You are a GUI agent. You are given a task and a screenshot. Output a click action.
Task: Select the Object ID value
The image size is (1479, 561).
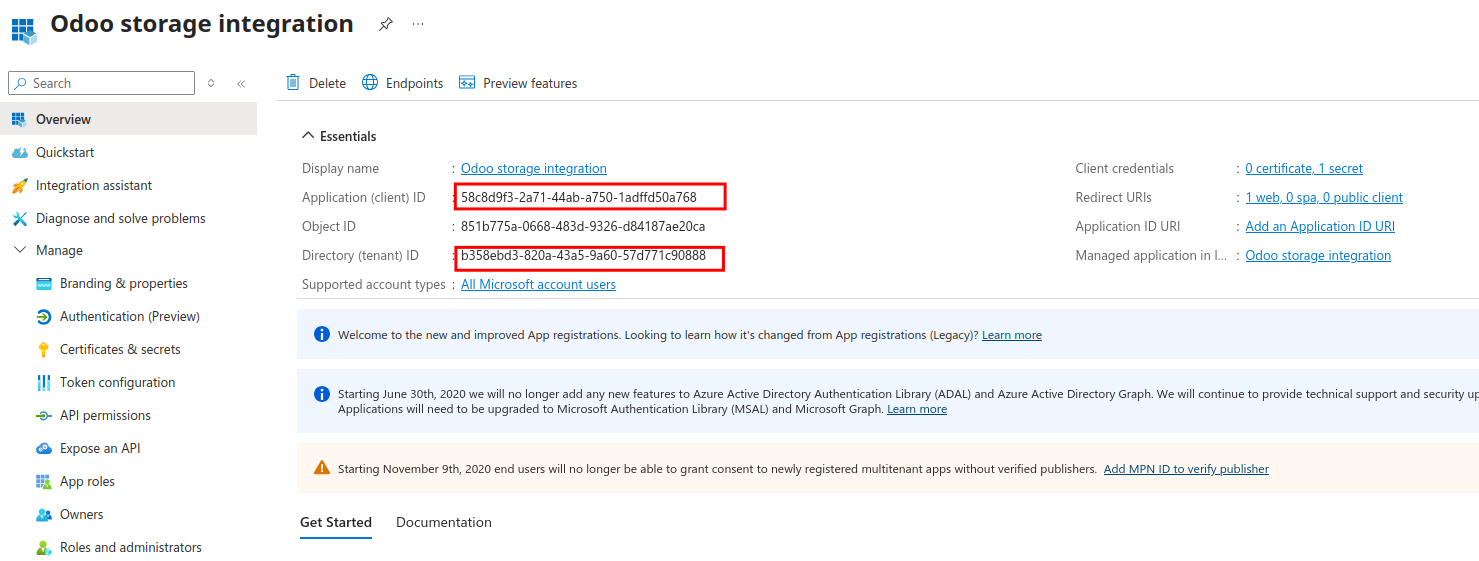(x=583, y=226)
